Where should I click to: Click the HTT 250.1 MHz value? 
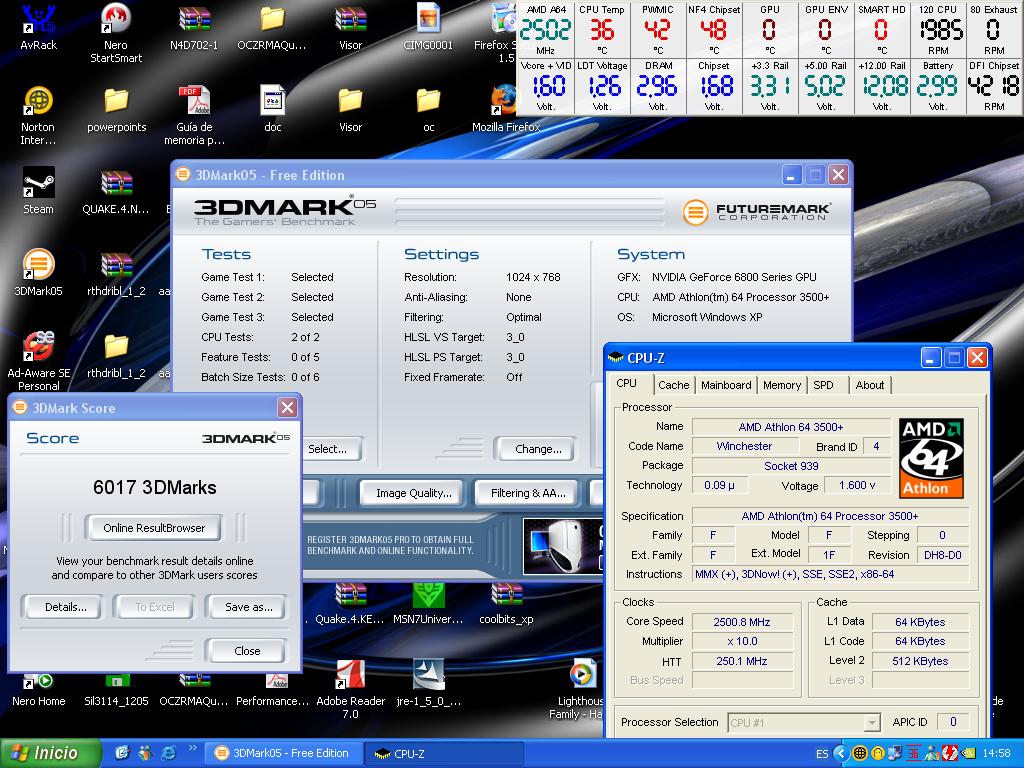coord(741,661)
